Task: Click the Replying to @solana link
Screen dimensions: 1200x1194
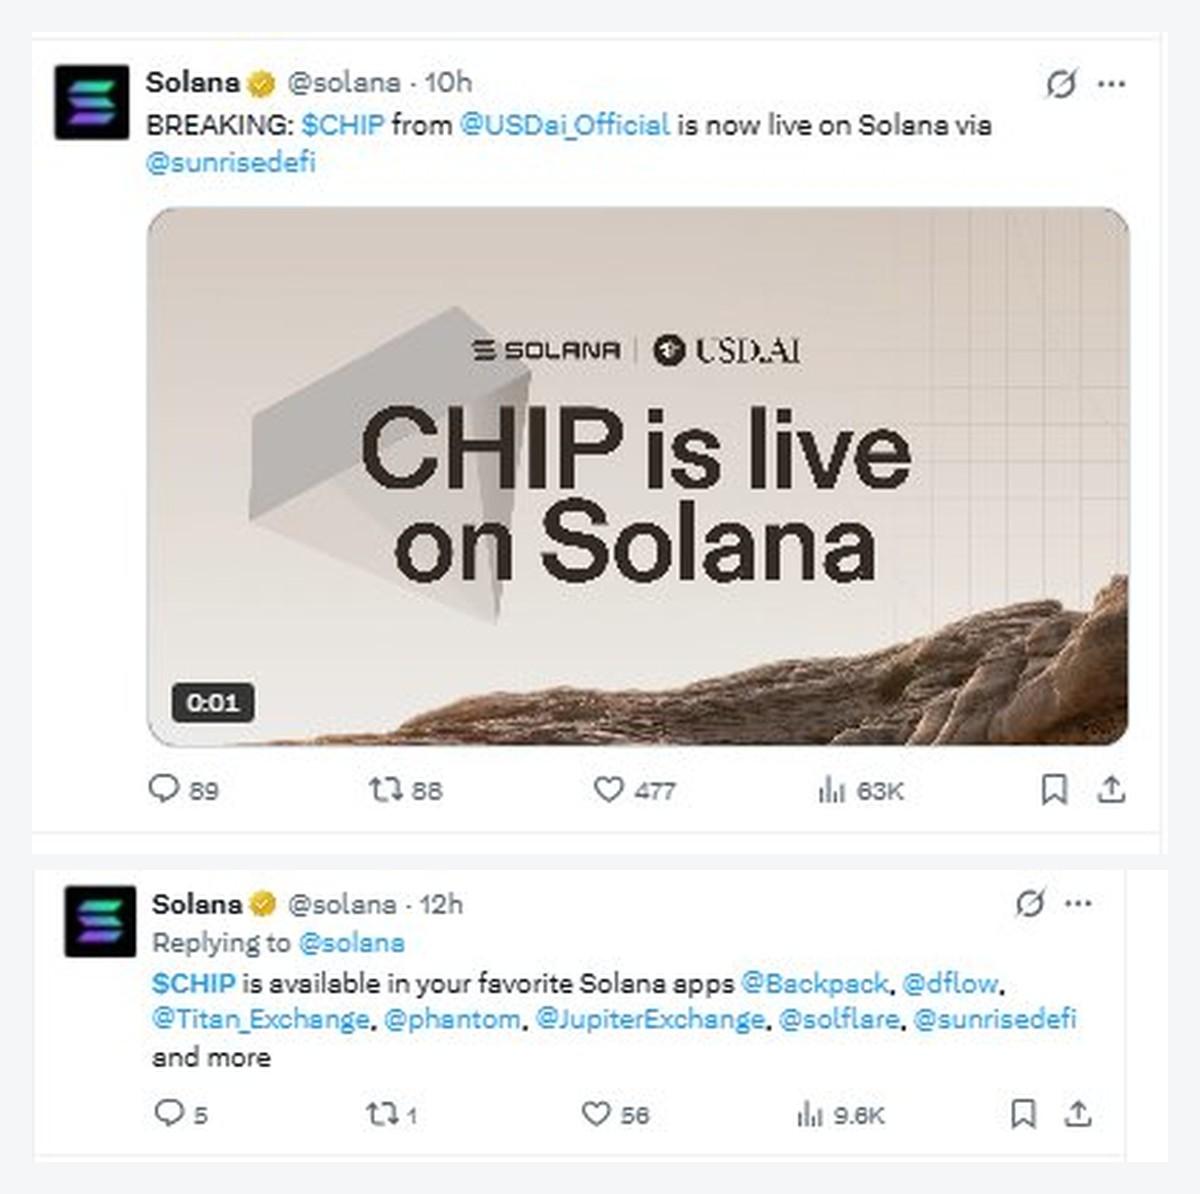Action: 352,942
